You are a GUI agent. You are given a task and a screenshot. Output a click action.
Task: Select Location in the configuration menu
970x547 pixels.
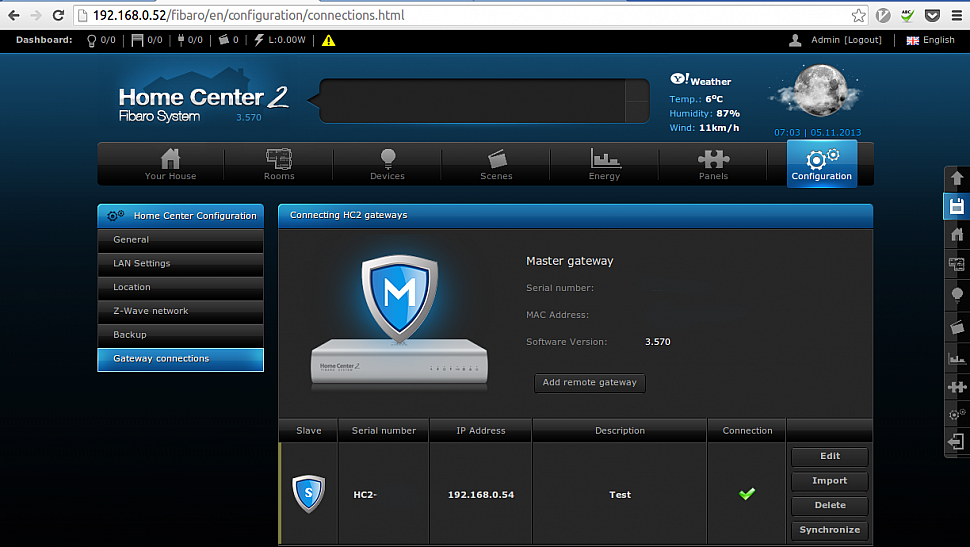coord(181,288)
